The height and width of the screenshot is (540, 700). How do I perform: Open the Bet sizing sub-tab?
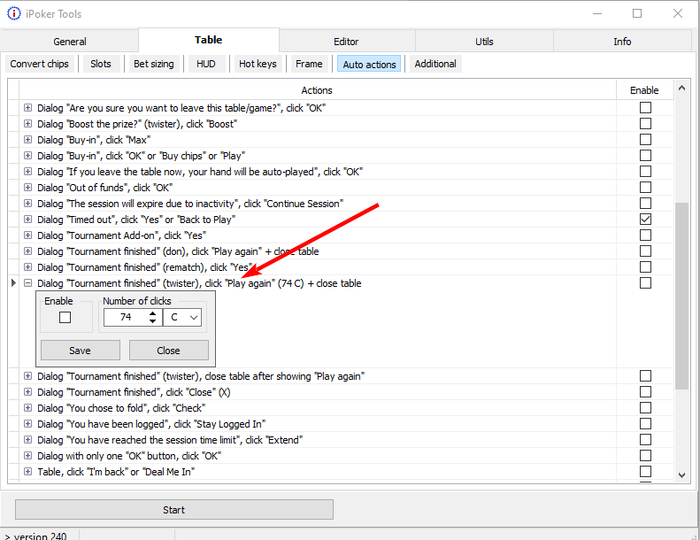pos(154,64)
